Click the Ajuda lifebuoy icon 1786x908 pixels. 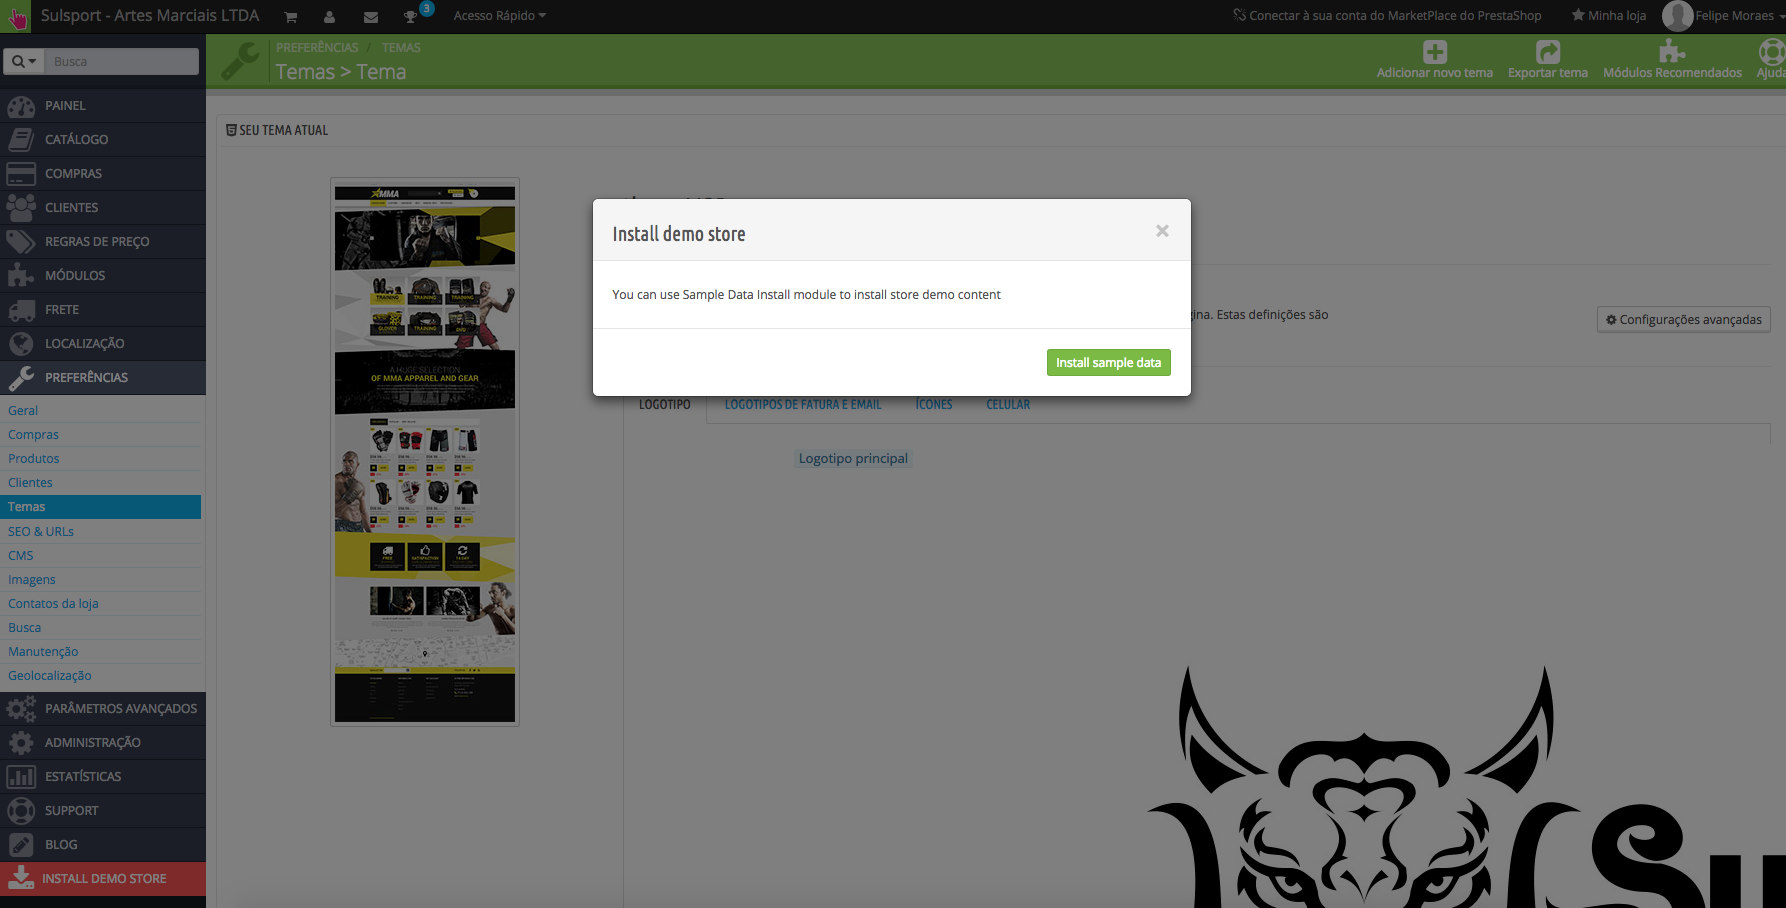1772,52
